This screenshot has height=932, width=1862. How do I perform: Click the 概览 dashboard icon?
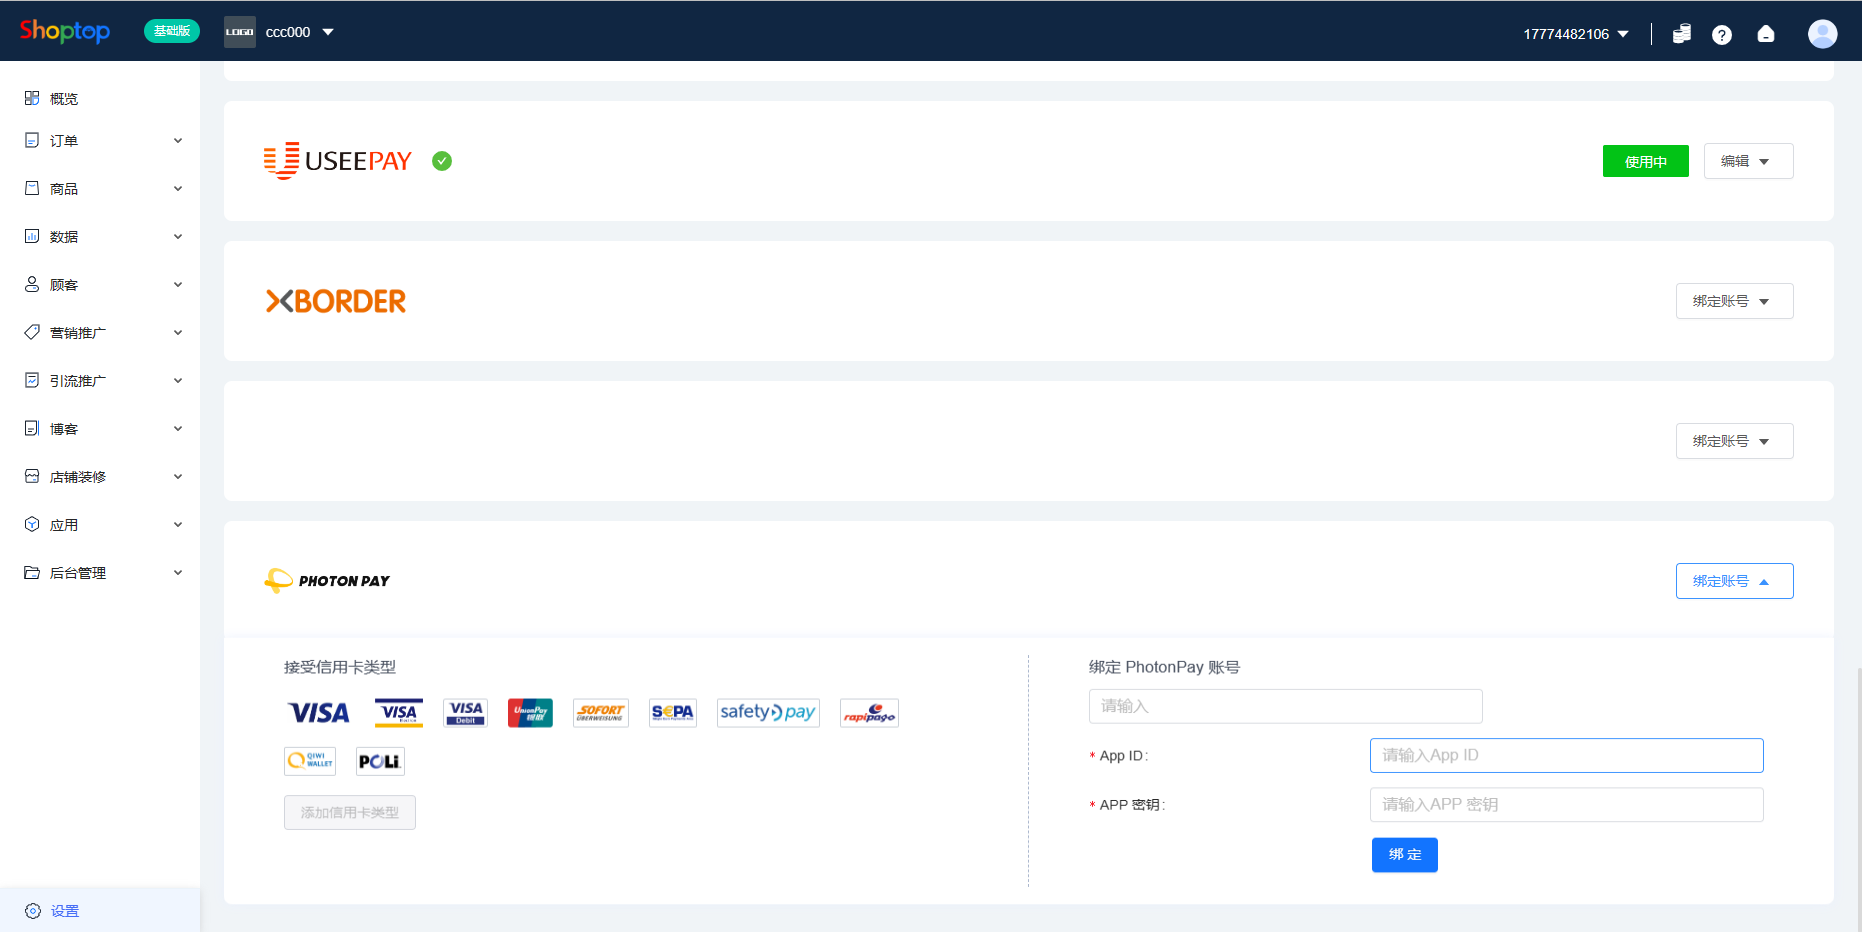(32, 98)
